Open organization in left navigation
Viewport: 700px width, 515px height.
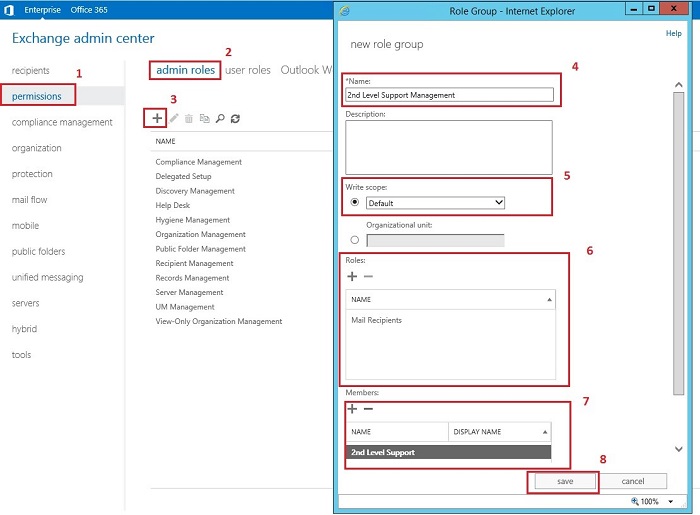(37, 148)
